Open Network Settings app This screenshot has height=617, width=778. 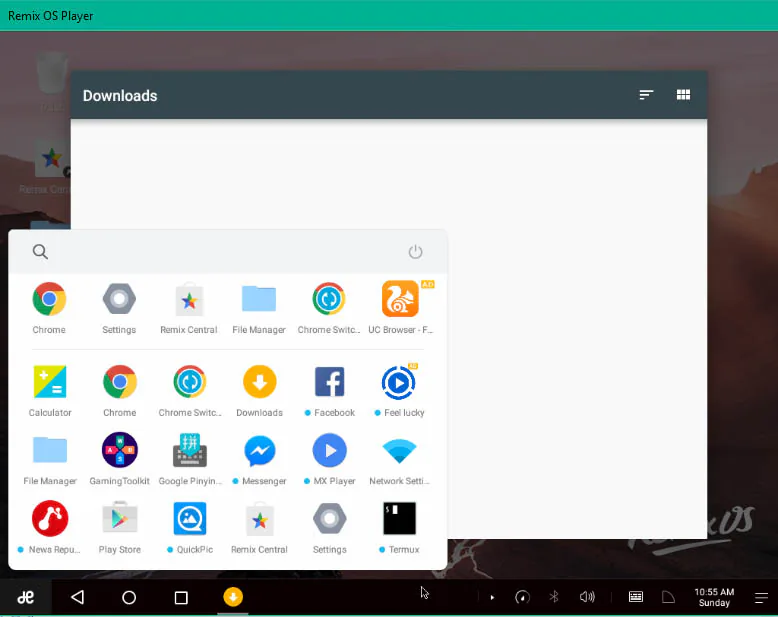[x=399, y=451]
